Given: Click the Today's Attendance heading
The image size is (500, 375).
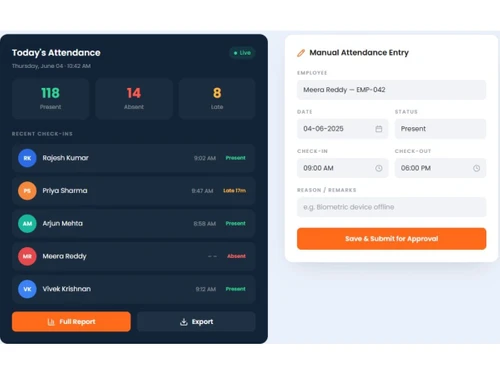Looking at the screenshot, I should tap(56, 53).
